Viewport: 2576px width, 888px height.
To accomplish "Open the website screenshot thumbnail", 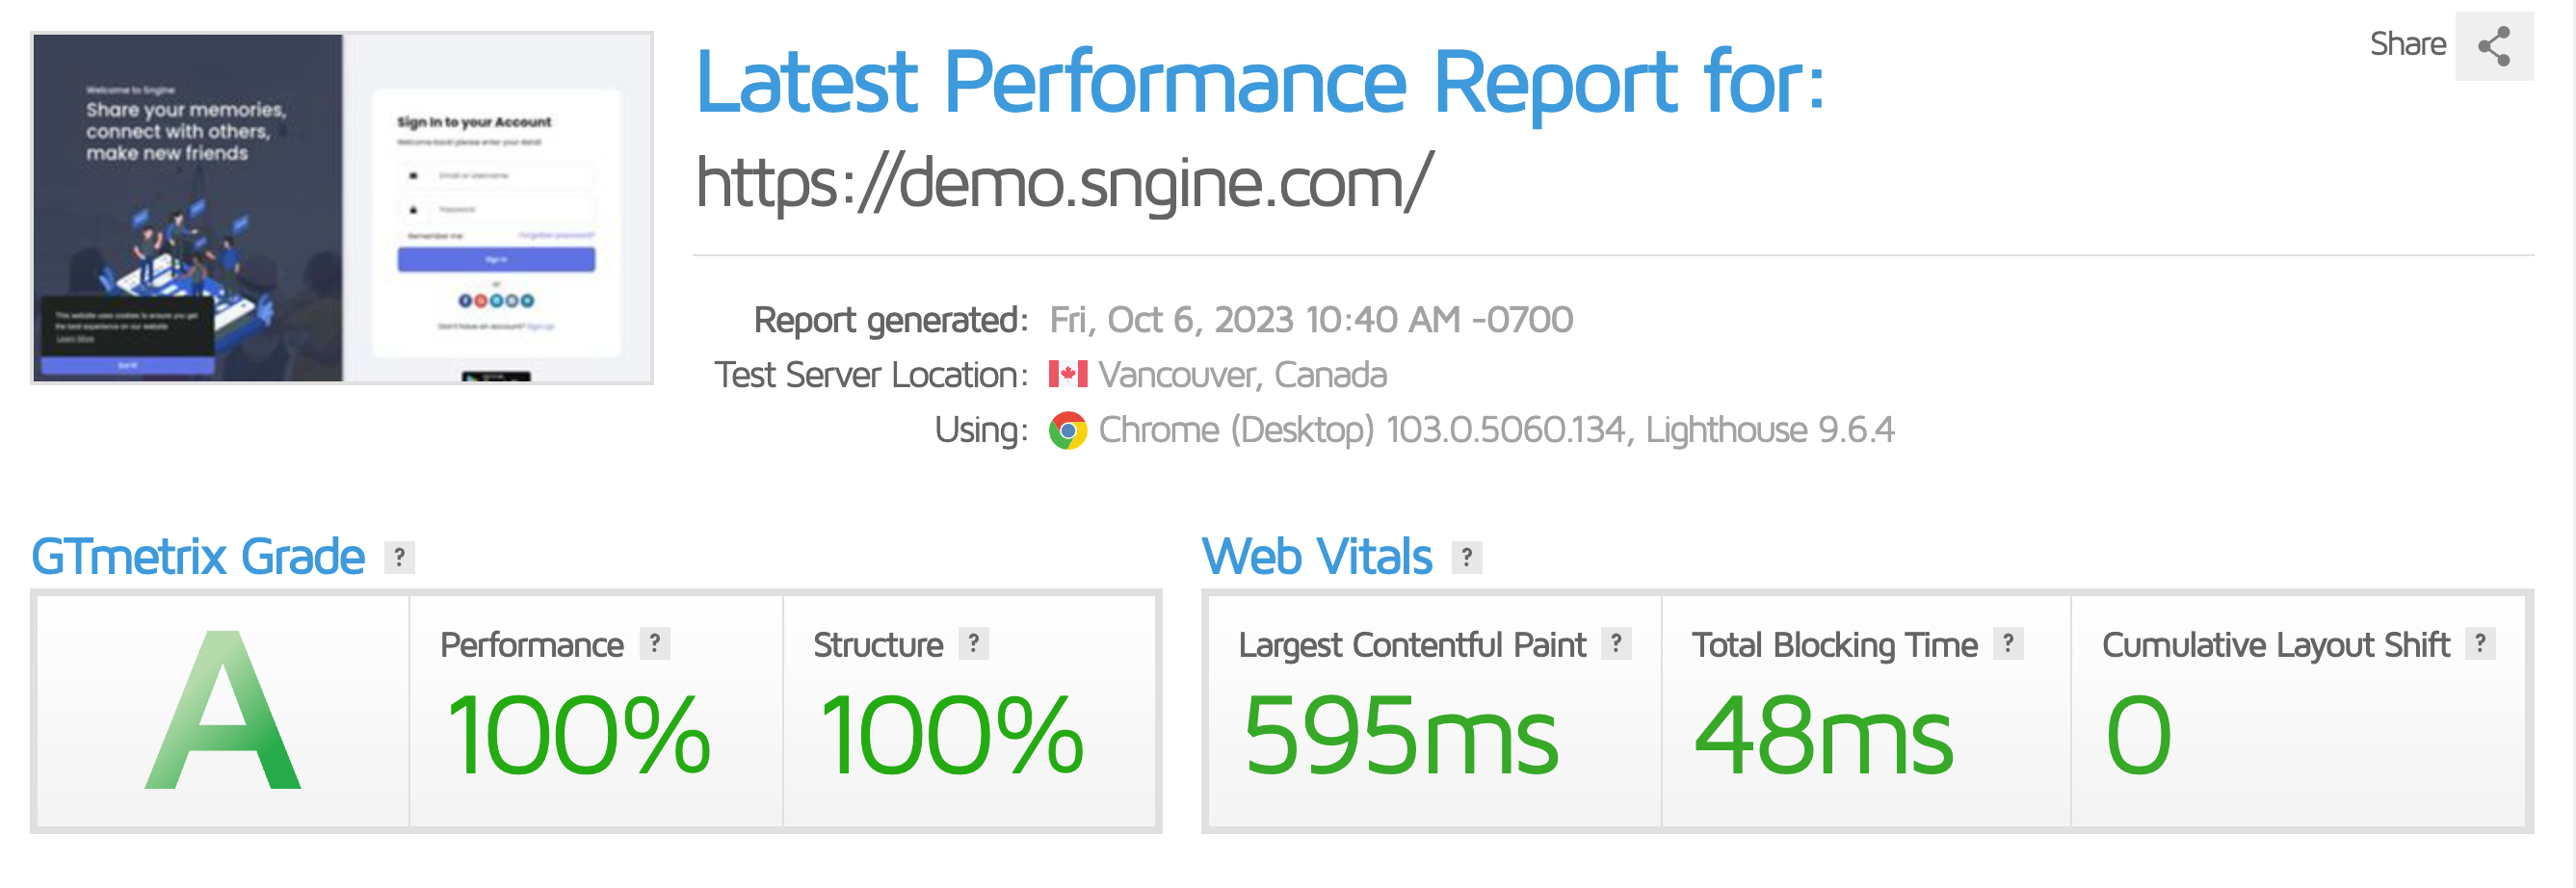I will (342, 208).
